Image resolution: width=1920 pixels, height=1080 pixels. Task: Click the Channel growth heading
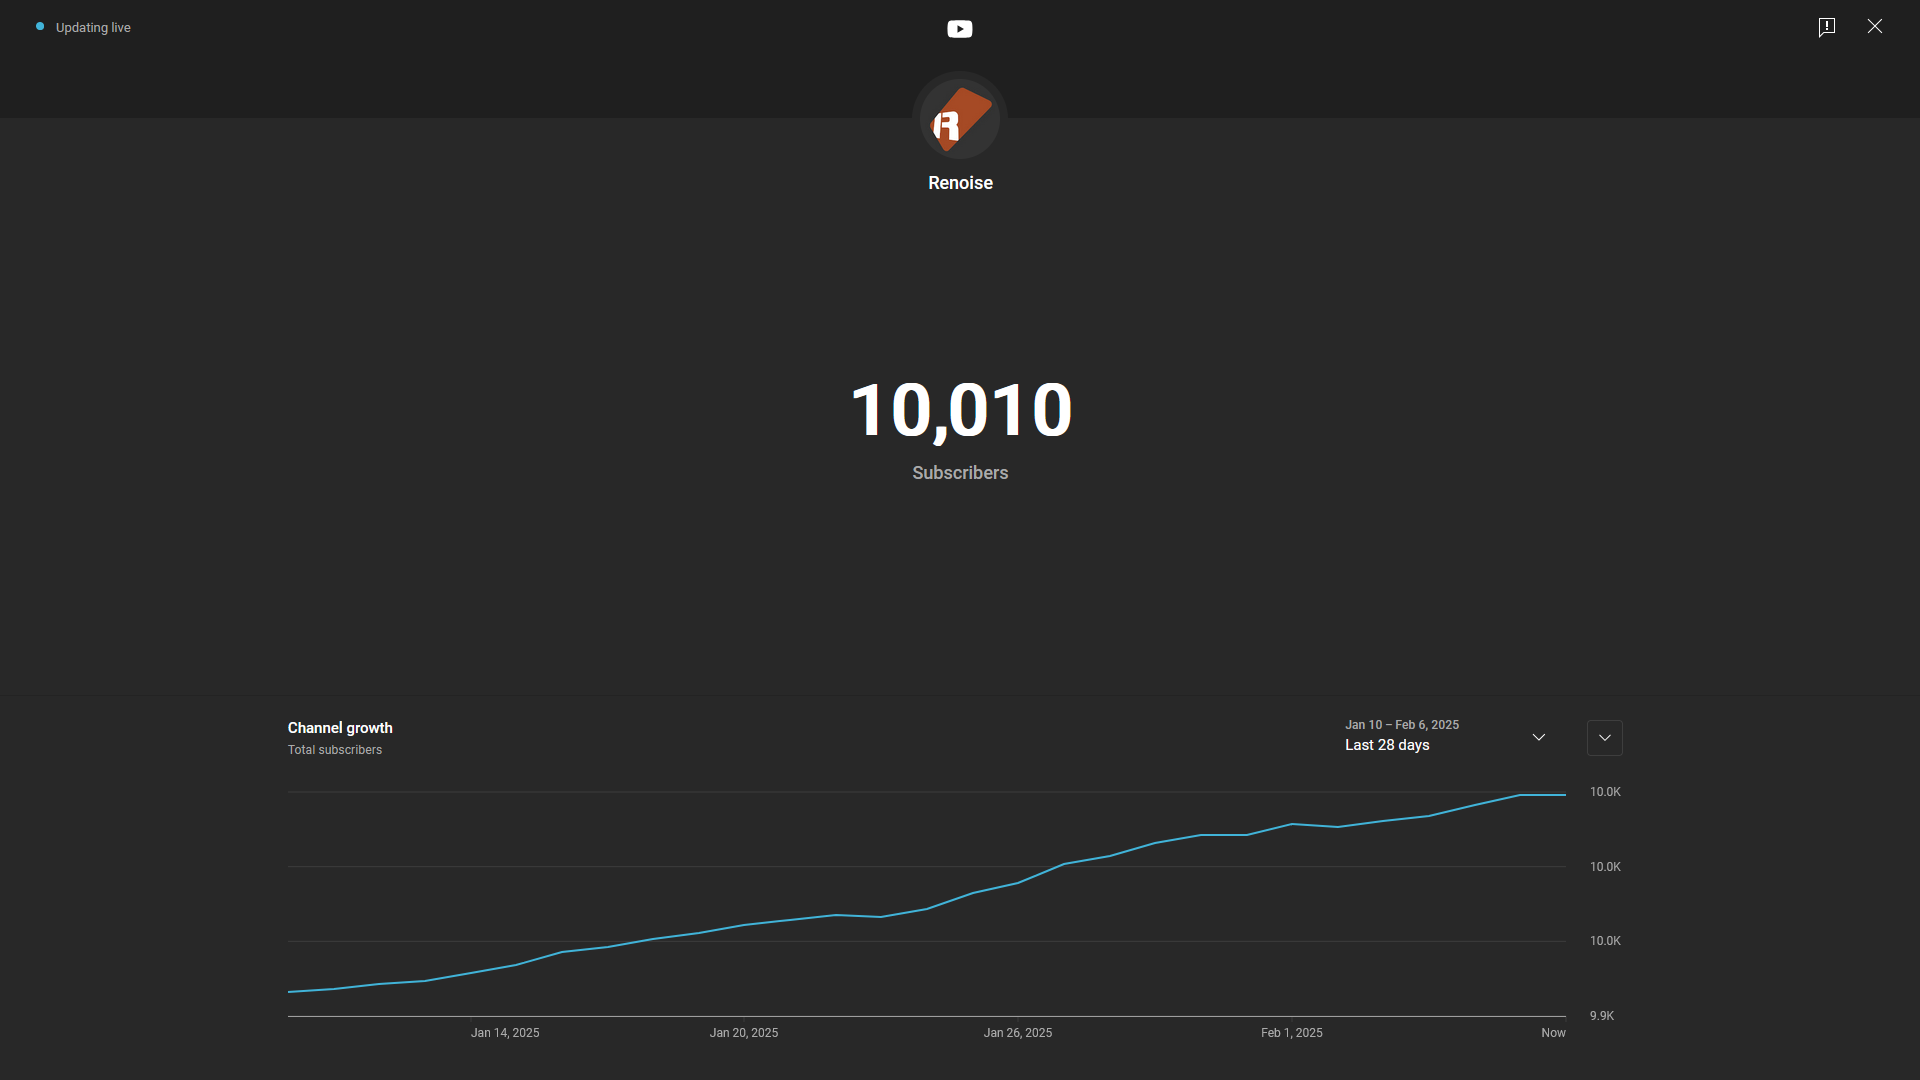point(340,728)
